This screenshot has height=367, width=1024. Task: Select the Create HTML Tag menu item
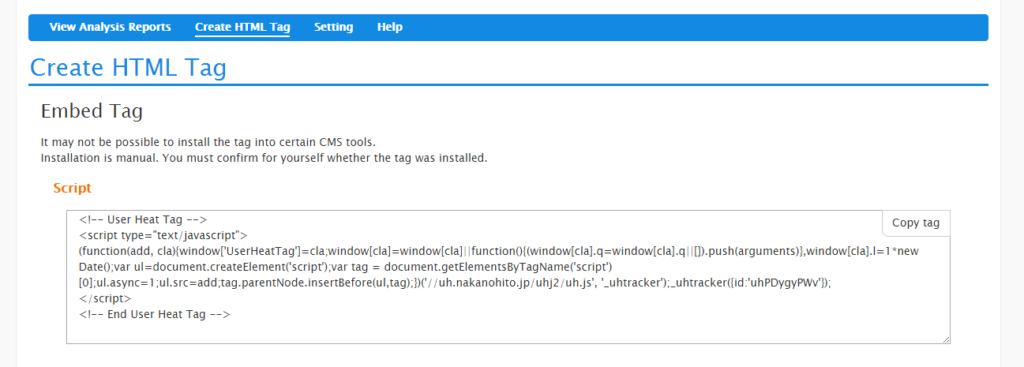pos(242,27)
